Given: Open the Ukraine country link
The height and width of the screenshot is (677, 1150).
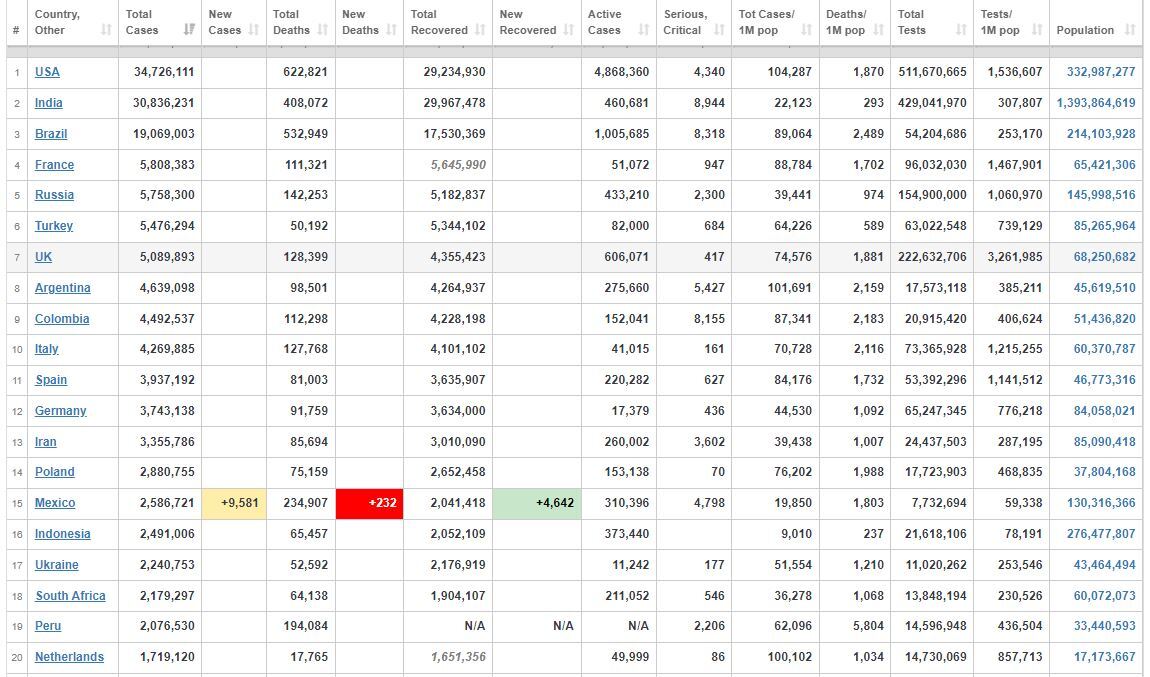Looking at the screenshot, I should 56,564.
